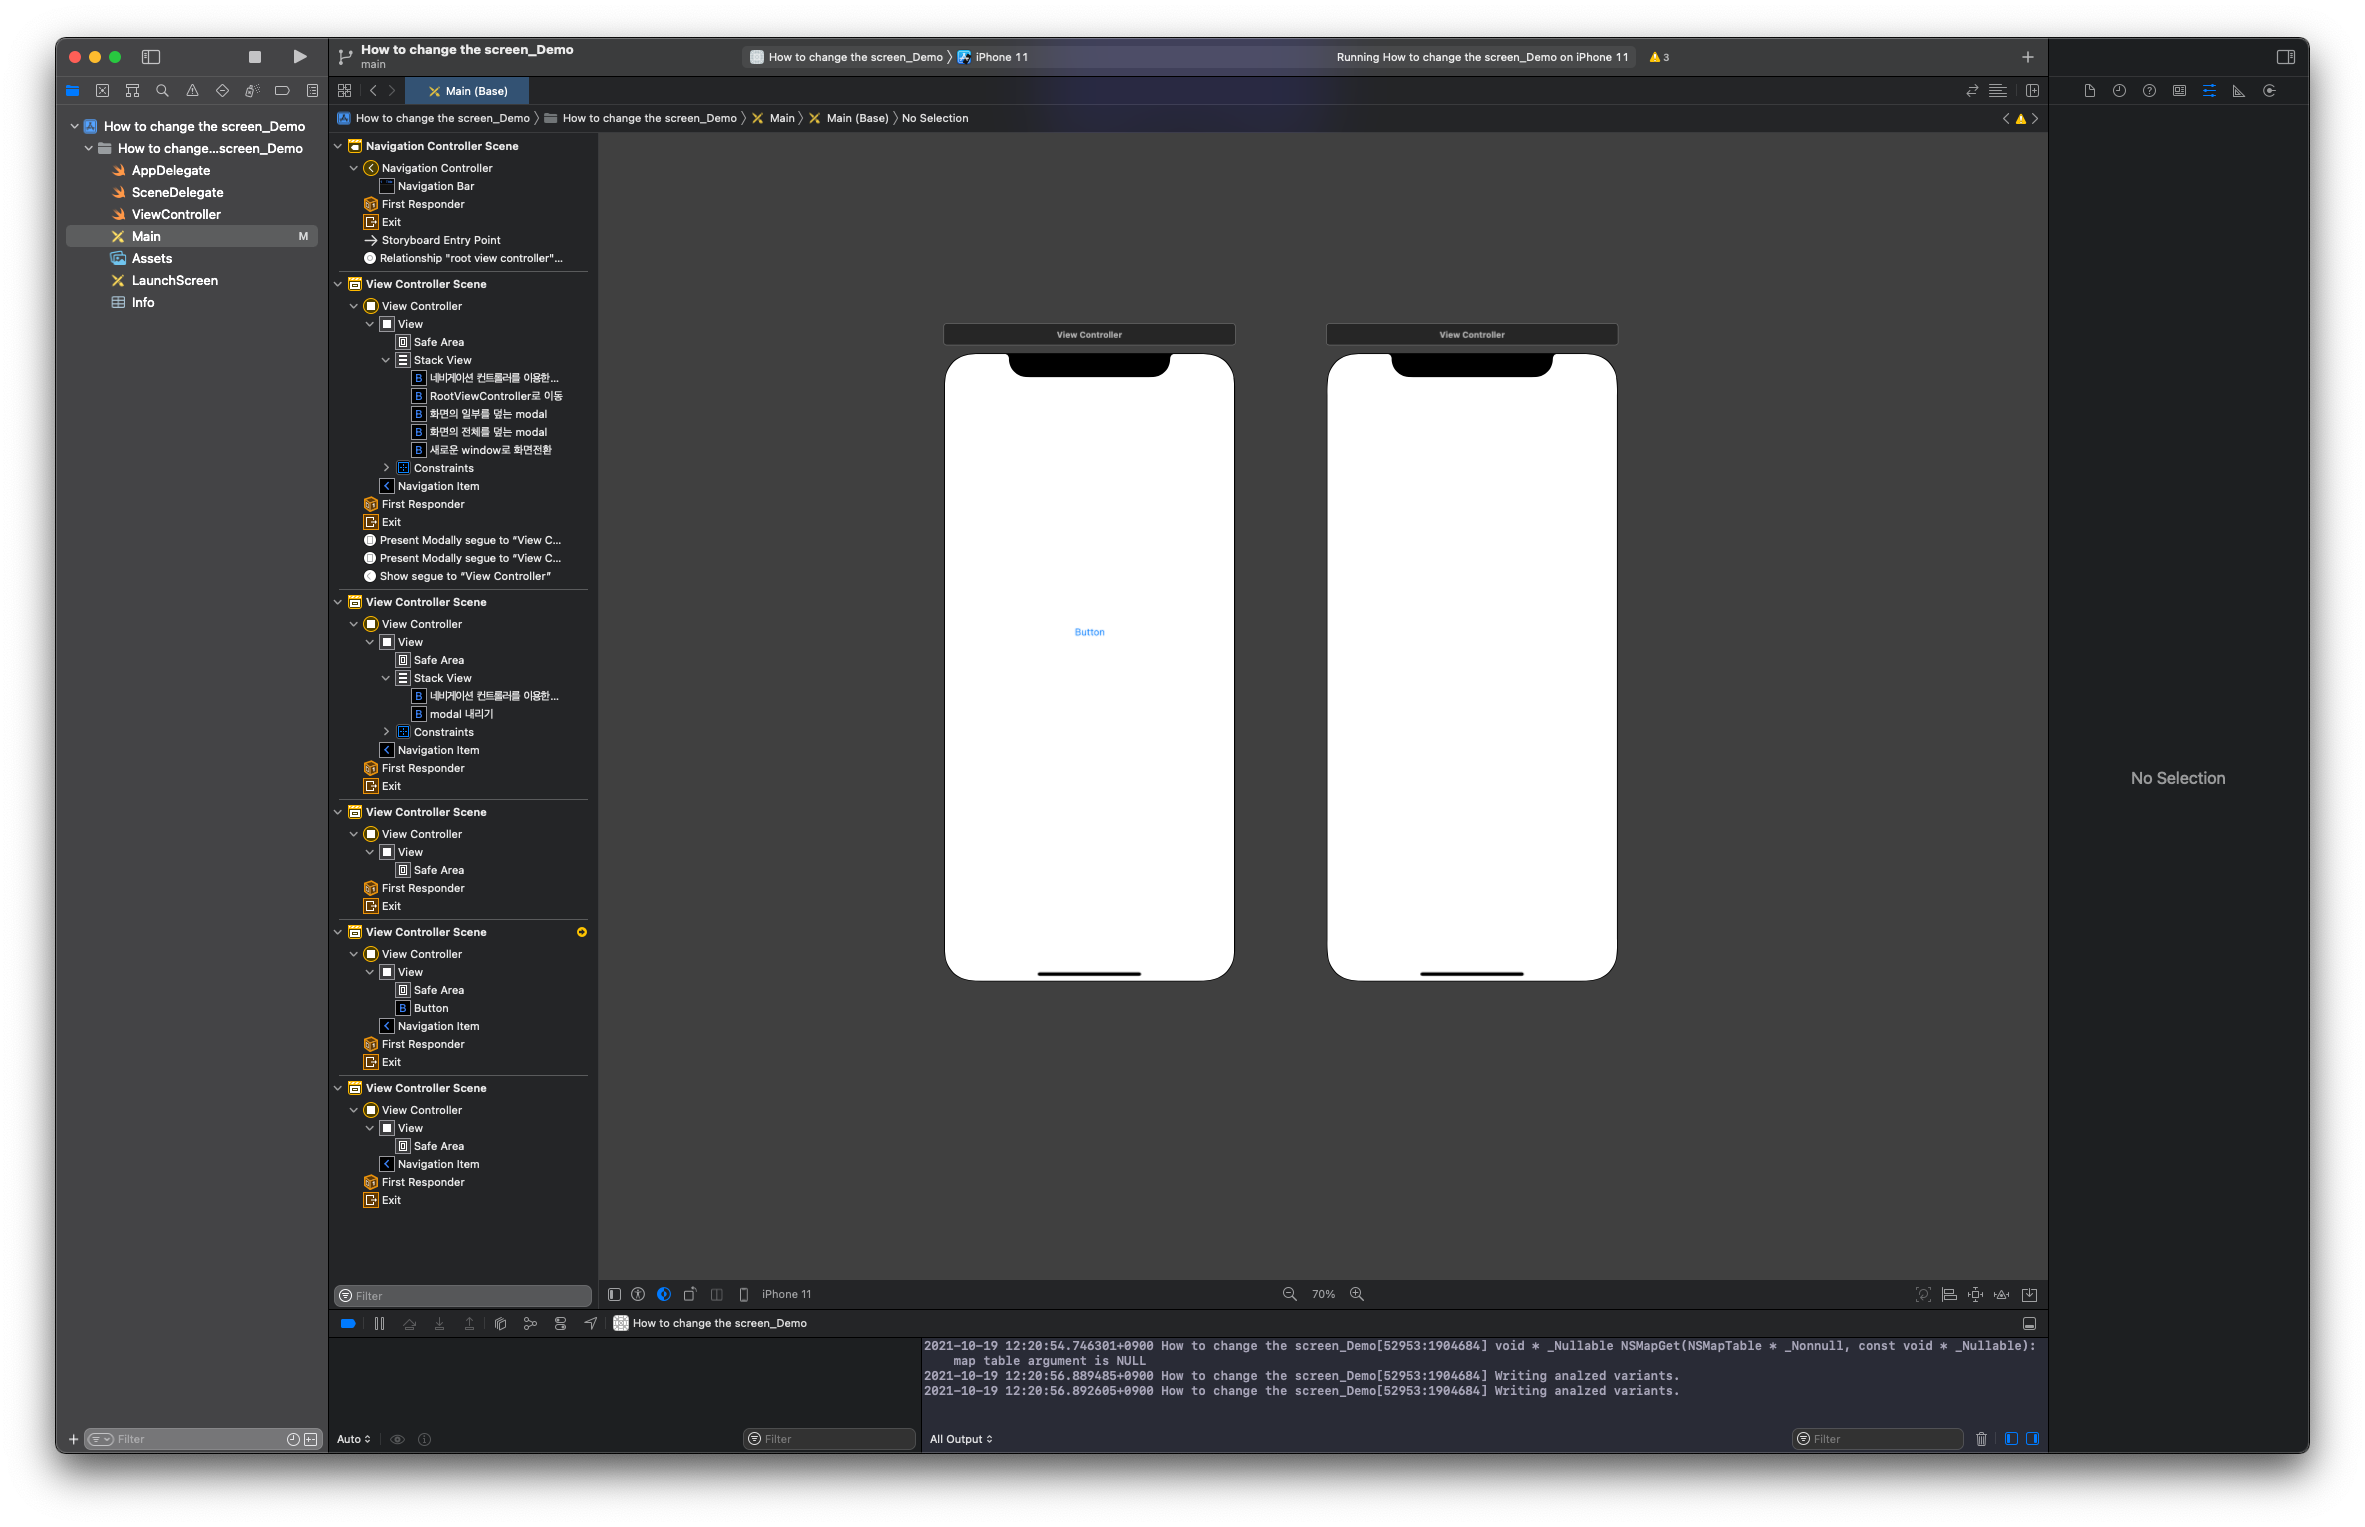The height and width of the screenshot is (1527, 2365).
Task: Select the Main (Base) editor tab
Action: tap(468, 91)
